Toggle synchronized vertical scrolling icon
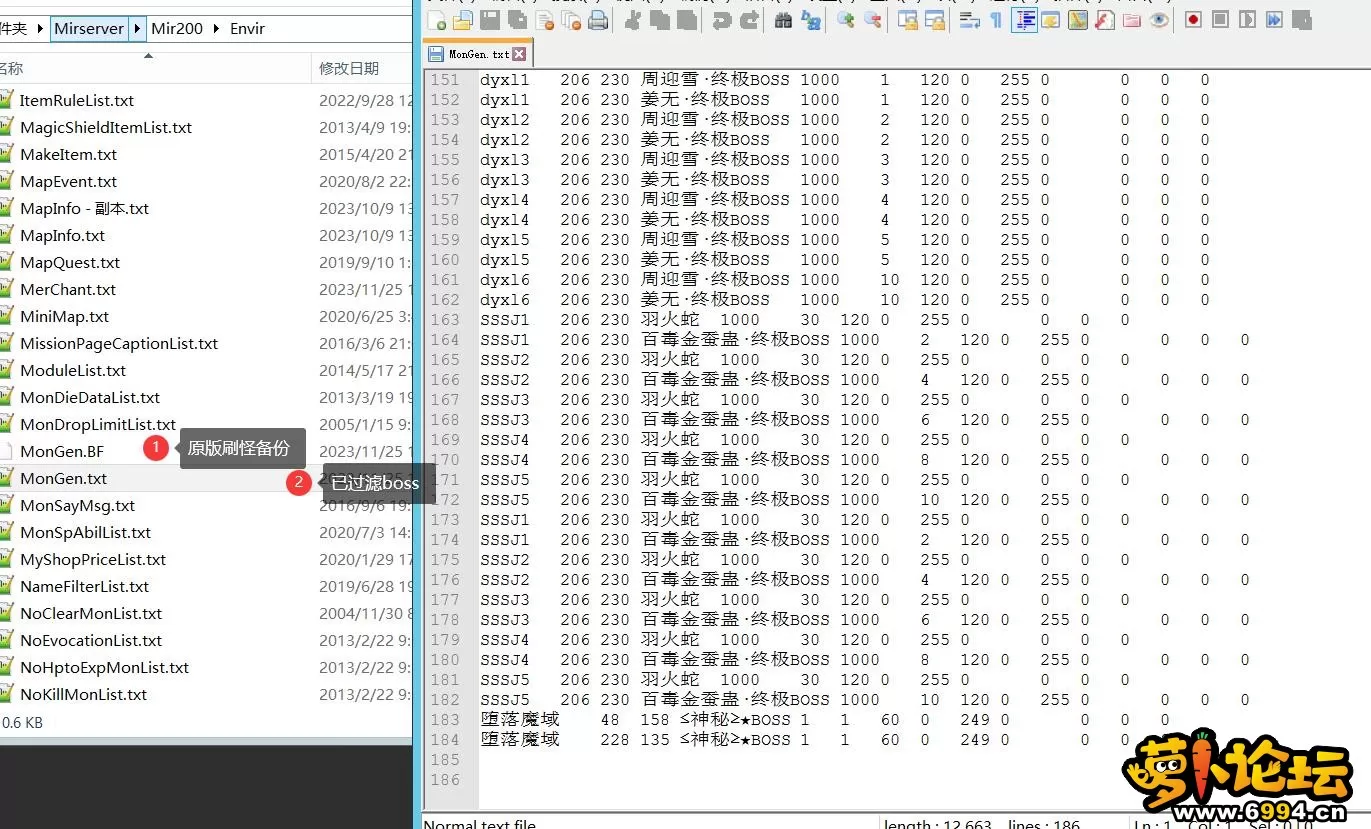The height and width of the screenshot is (829, 1371). click(908, 19)
